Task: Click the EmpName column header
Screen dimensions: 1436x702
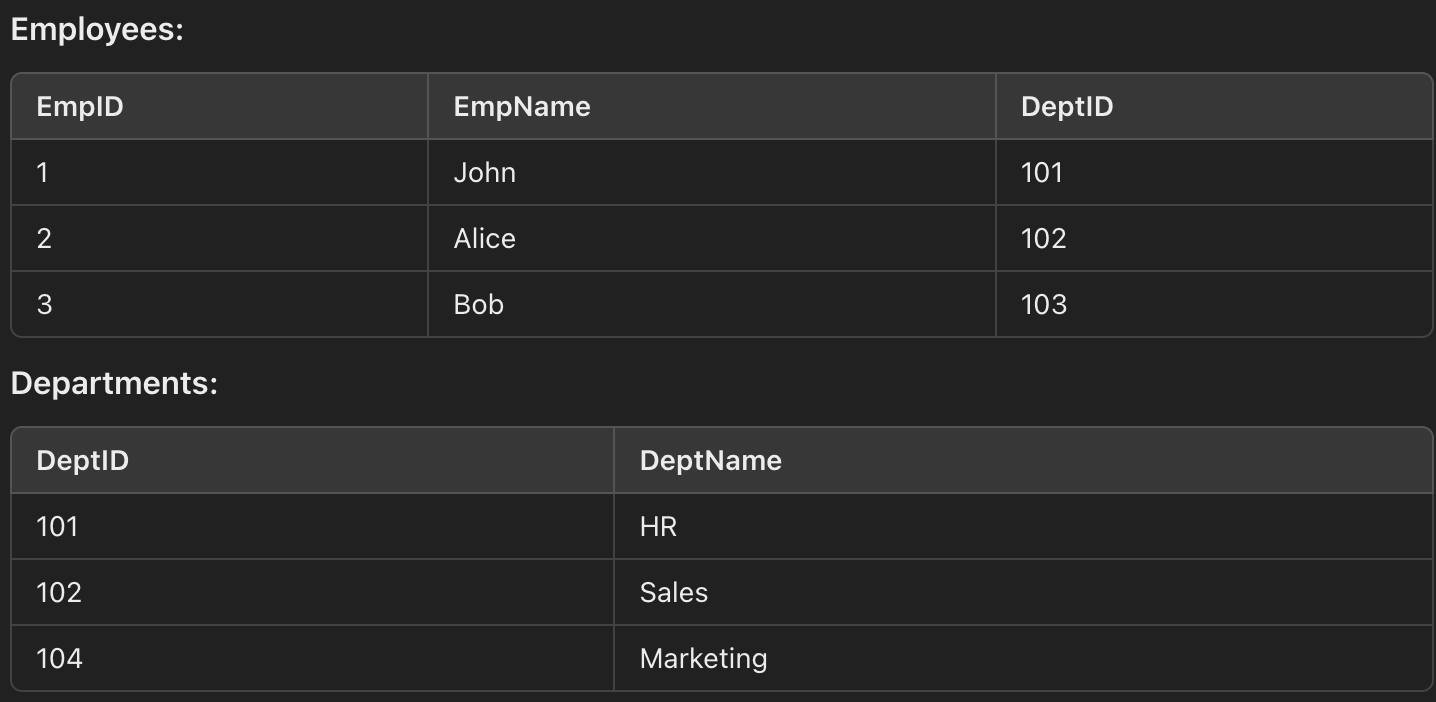Action: (x=522, y=107)
